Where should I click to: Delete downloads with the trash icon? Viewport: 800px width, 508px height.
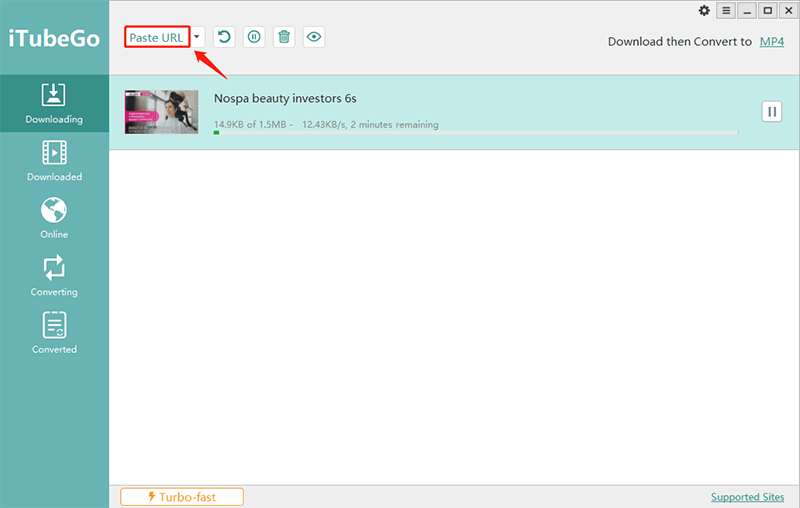click(x=284, y=37)
